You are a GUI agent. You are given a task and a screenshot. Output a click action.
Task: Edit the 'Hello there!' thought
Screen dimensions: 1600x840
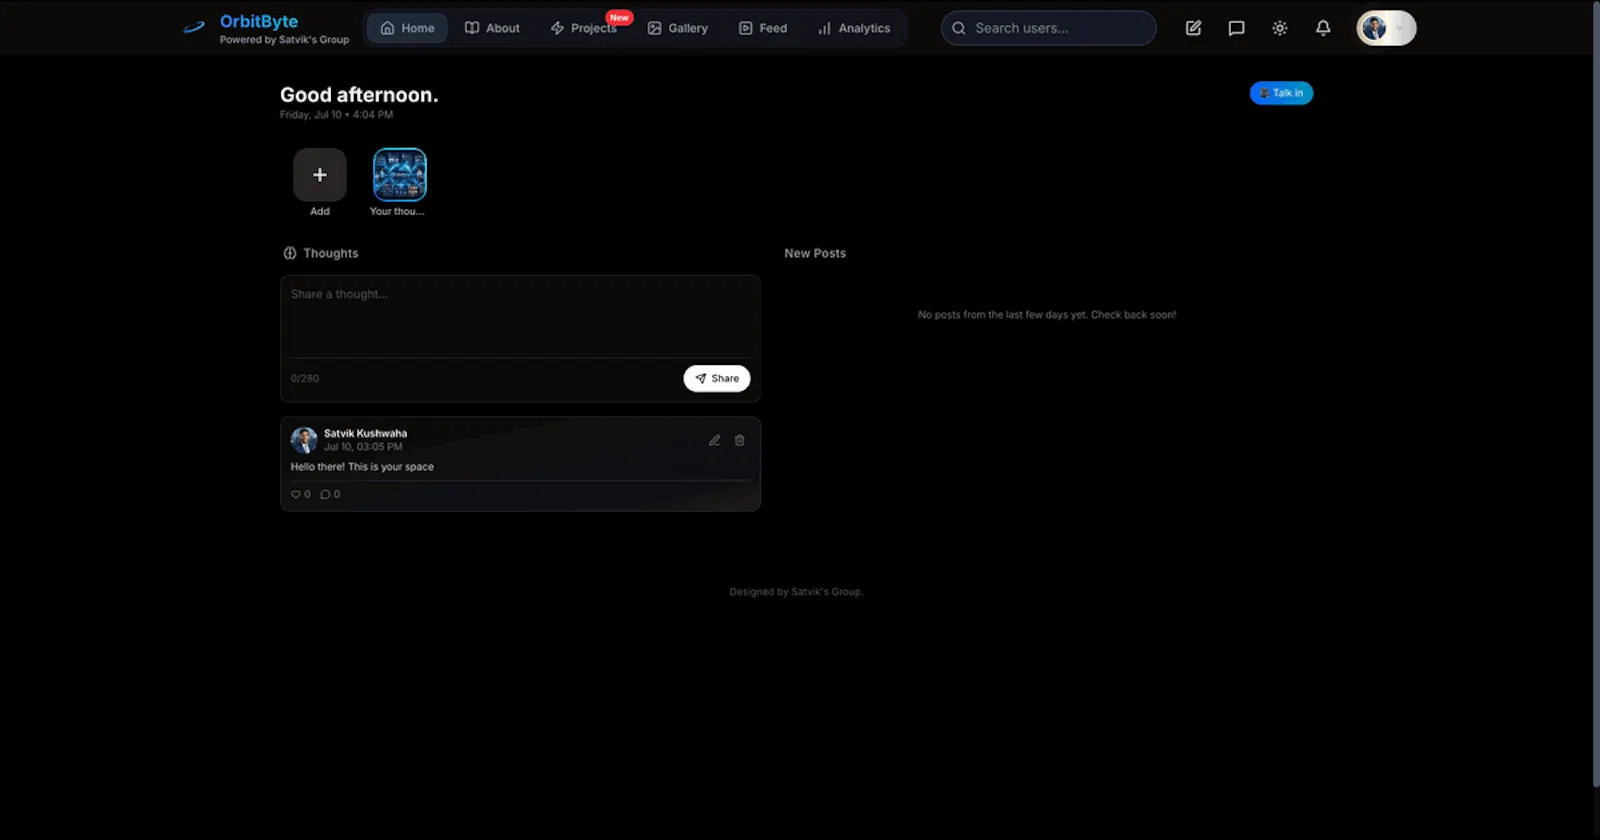click(x=714, y=440)
